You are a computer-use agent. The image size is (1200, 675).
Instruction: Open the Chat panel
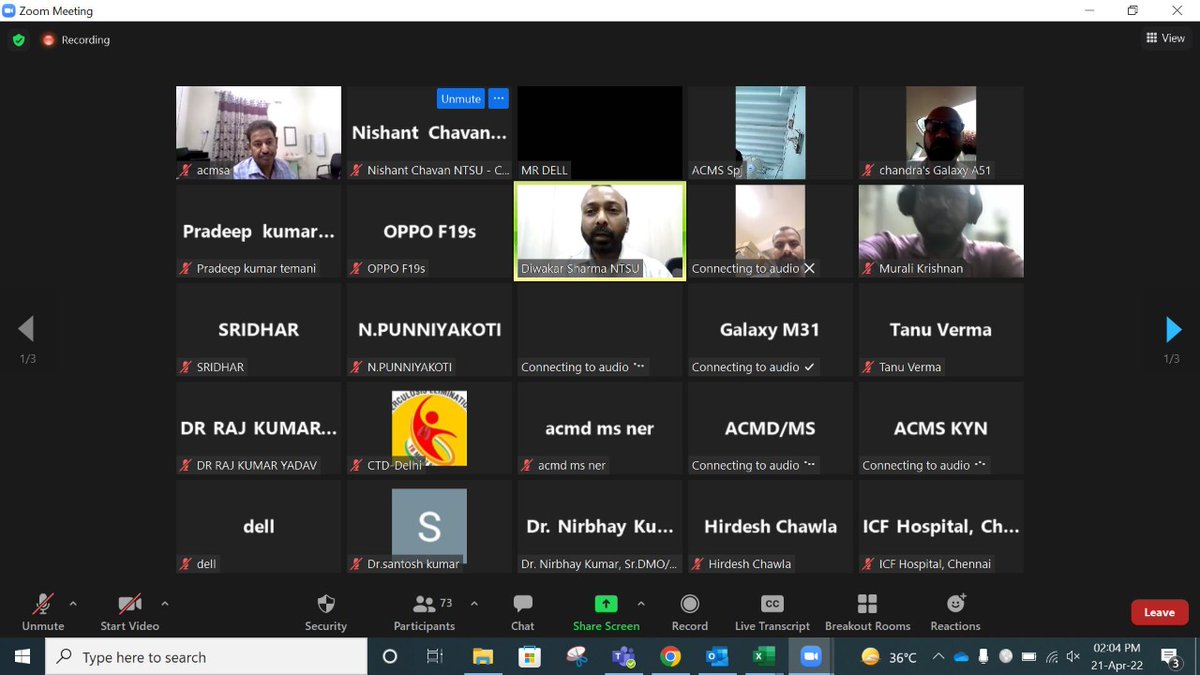pos(522,612)
